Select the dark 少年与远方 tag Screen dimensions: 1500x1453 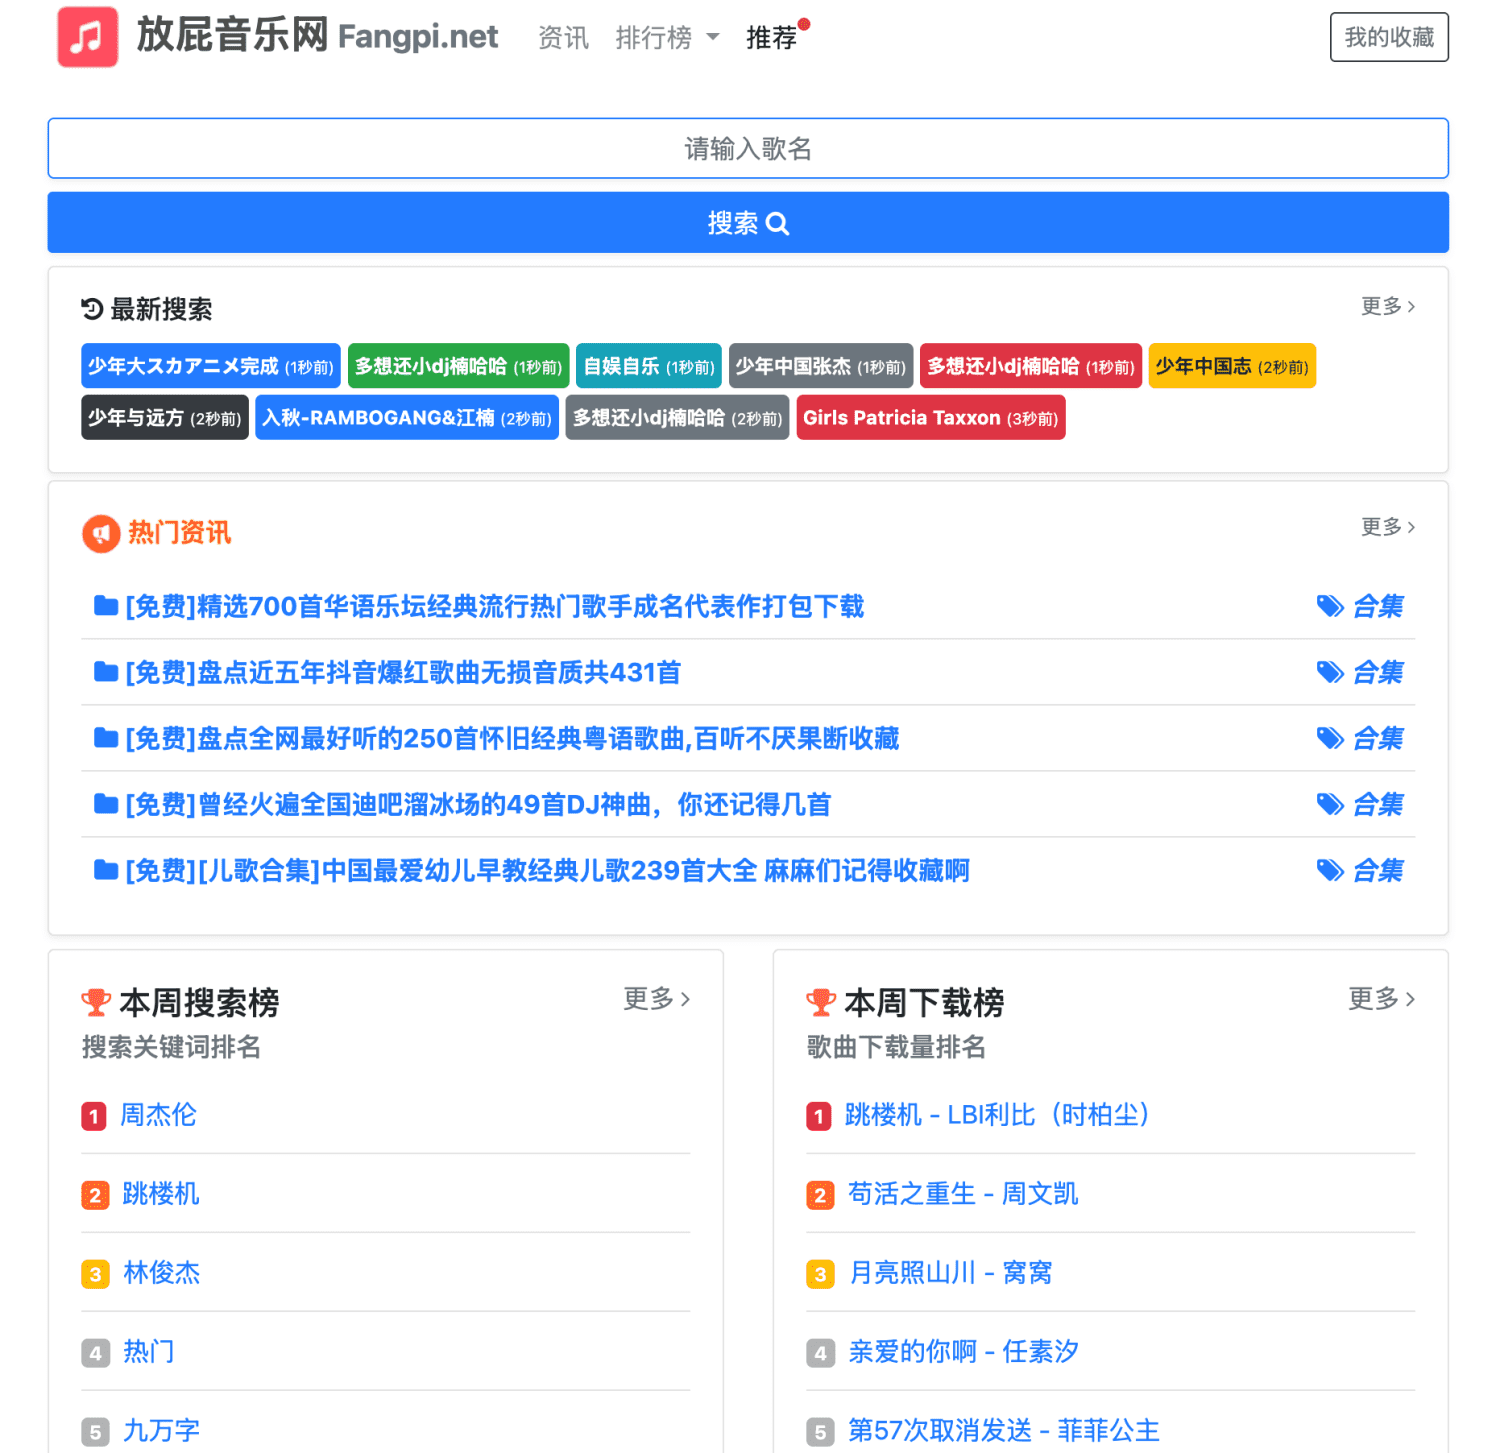click(165, 418)
